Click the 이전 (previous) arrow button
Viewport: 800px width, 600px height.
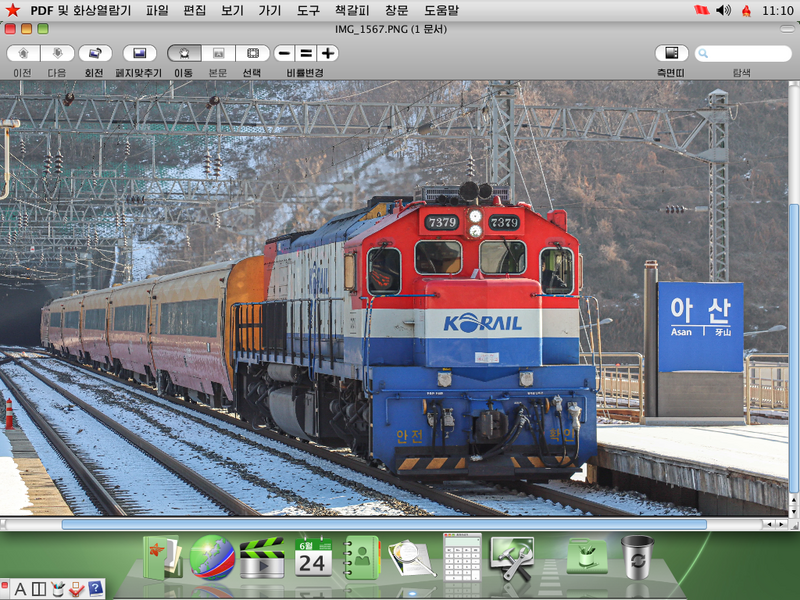pyautogui.click(x=23, y=53)
